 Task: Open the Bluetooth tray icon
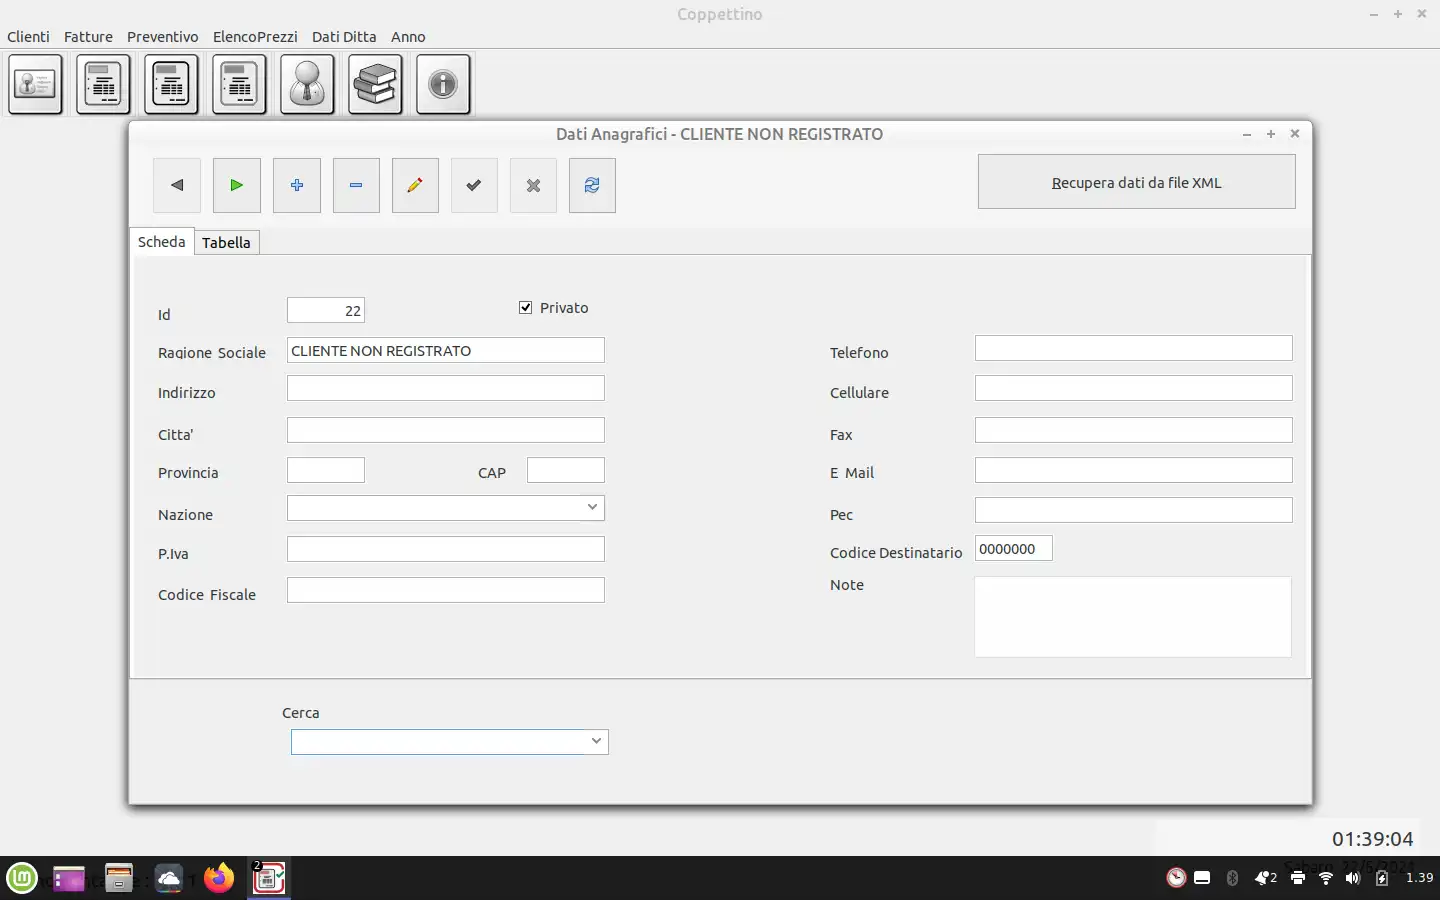pyautogui.click(x=1232, y=878)
